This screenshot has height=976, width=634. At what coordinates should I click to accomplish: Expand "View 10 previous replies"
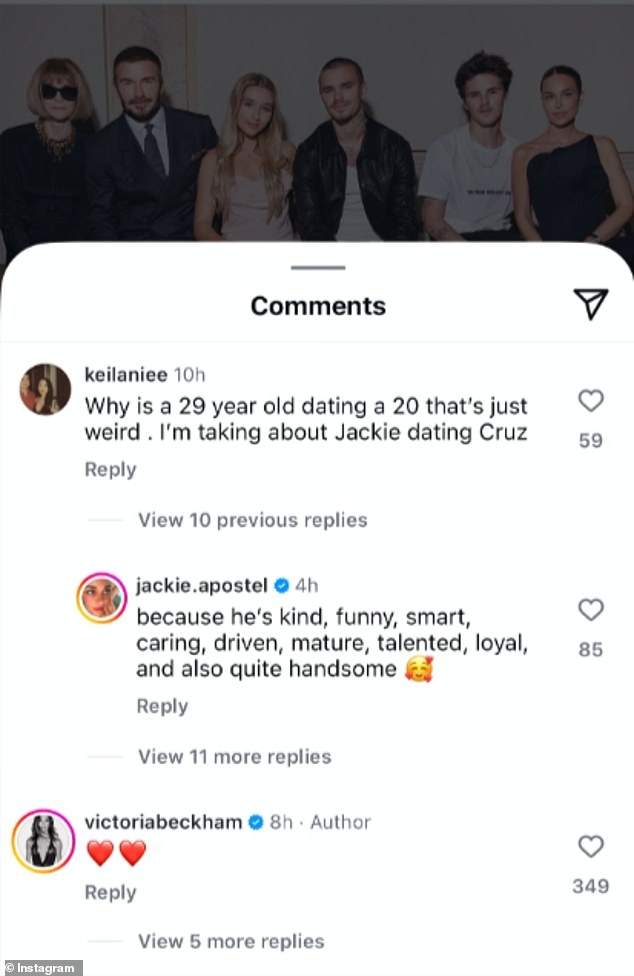252,520
